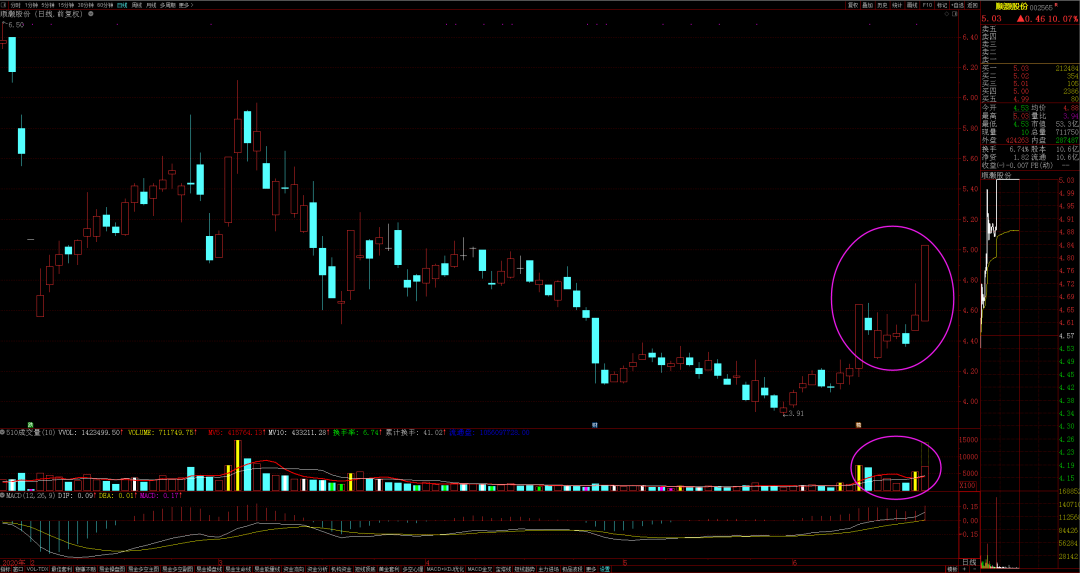
Task: Select the 1分钟 period
Action: (30, 5)
